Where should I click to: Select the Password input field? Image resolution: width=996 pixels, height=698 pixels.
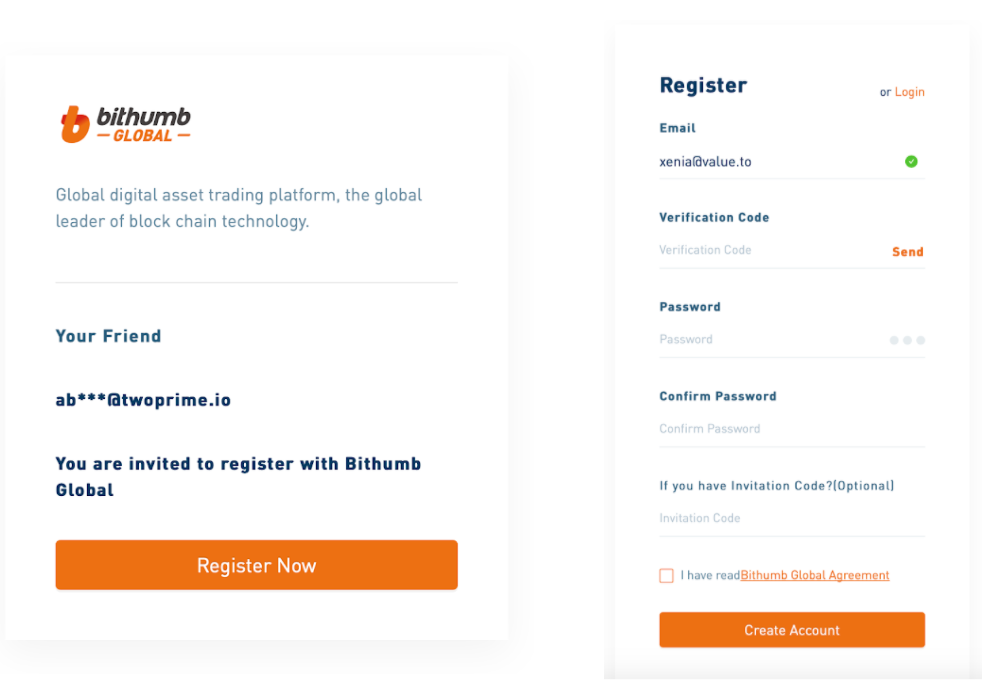coord(772,340)
